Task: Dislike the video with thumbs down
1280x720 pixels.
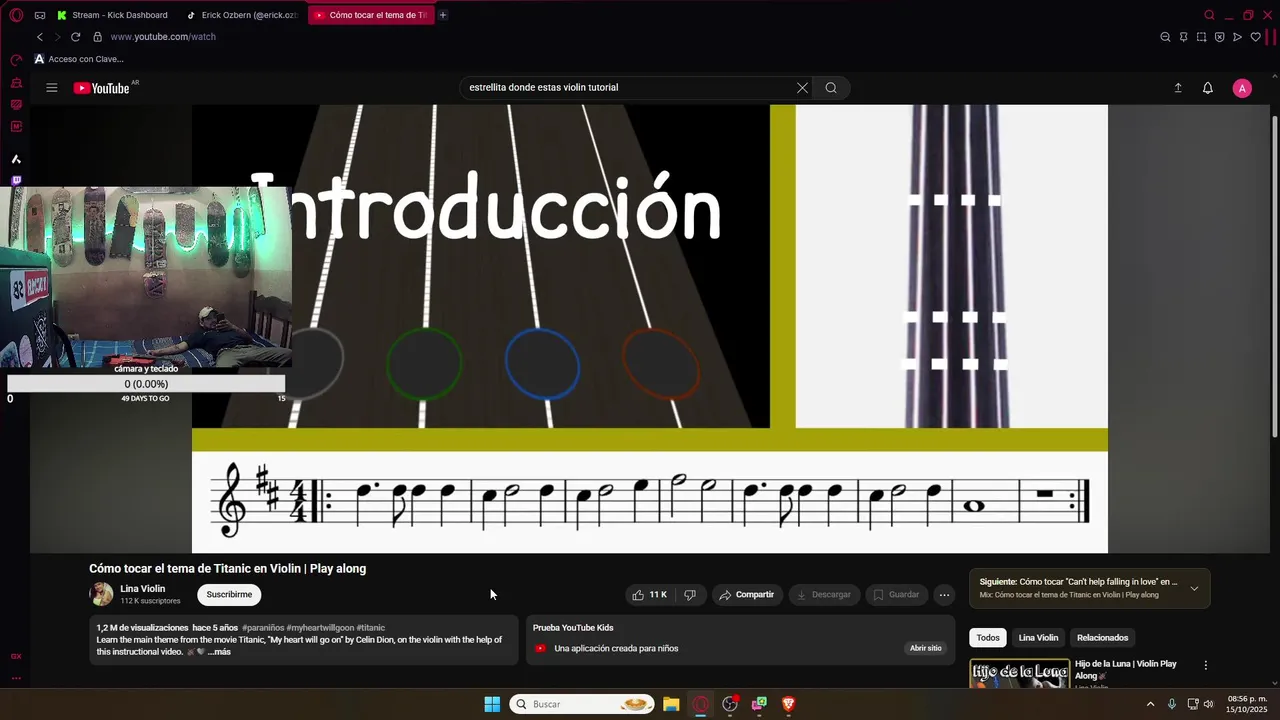Action: (690, 595)
